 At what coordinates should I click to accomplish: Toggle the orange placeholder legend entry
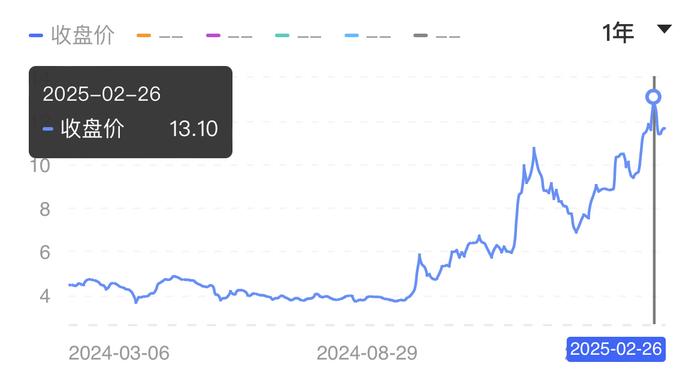point(160,36)
